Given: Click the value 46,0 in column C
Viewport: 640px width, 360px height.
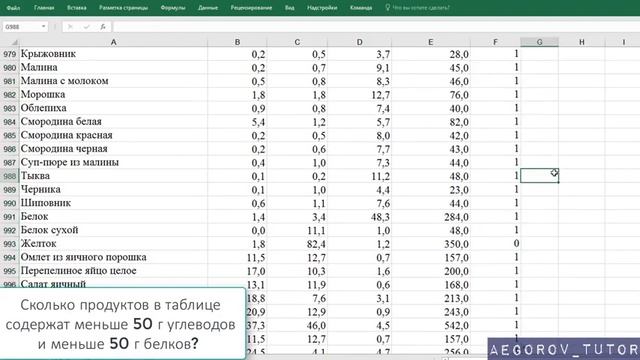Looking at the screenshot, I should 316,326.
